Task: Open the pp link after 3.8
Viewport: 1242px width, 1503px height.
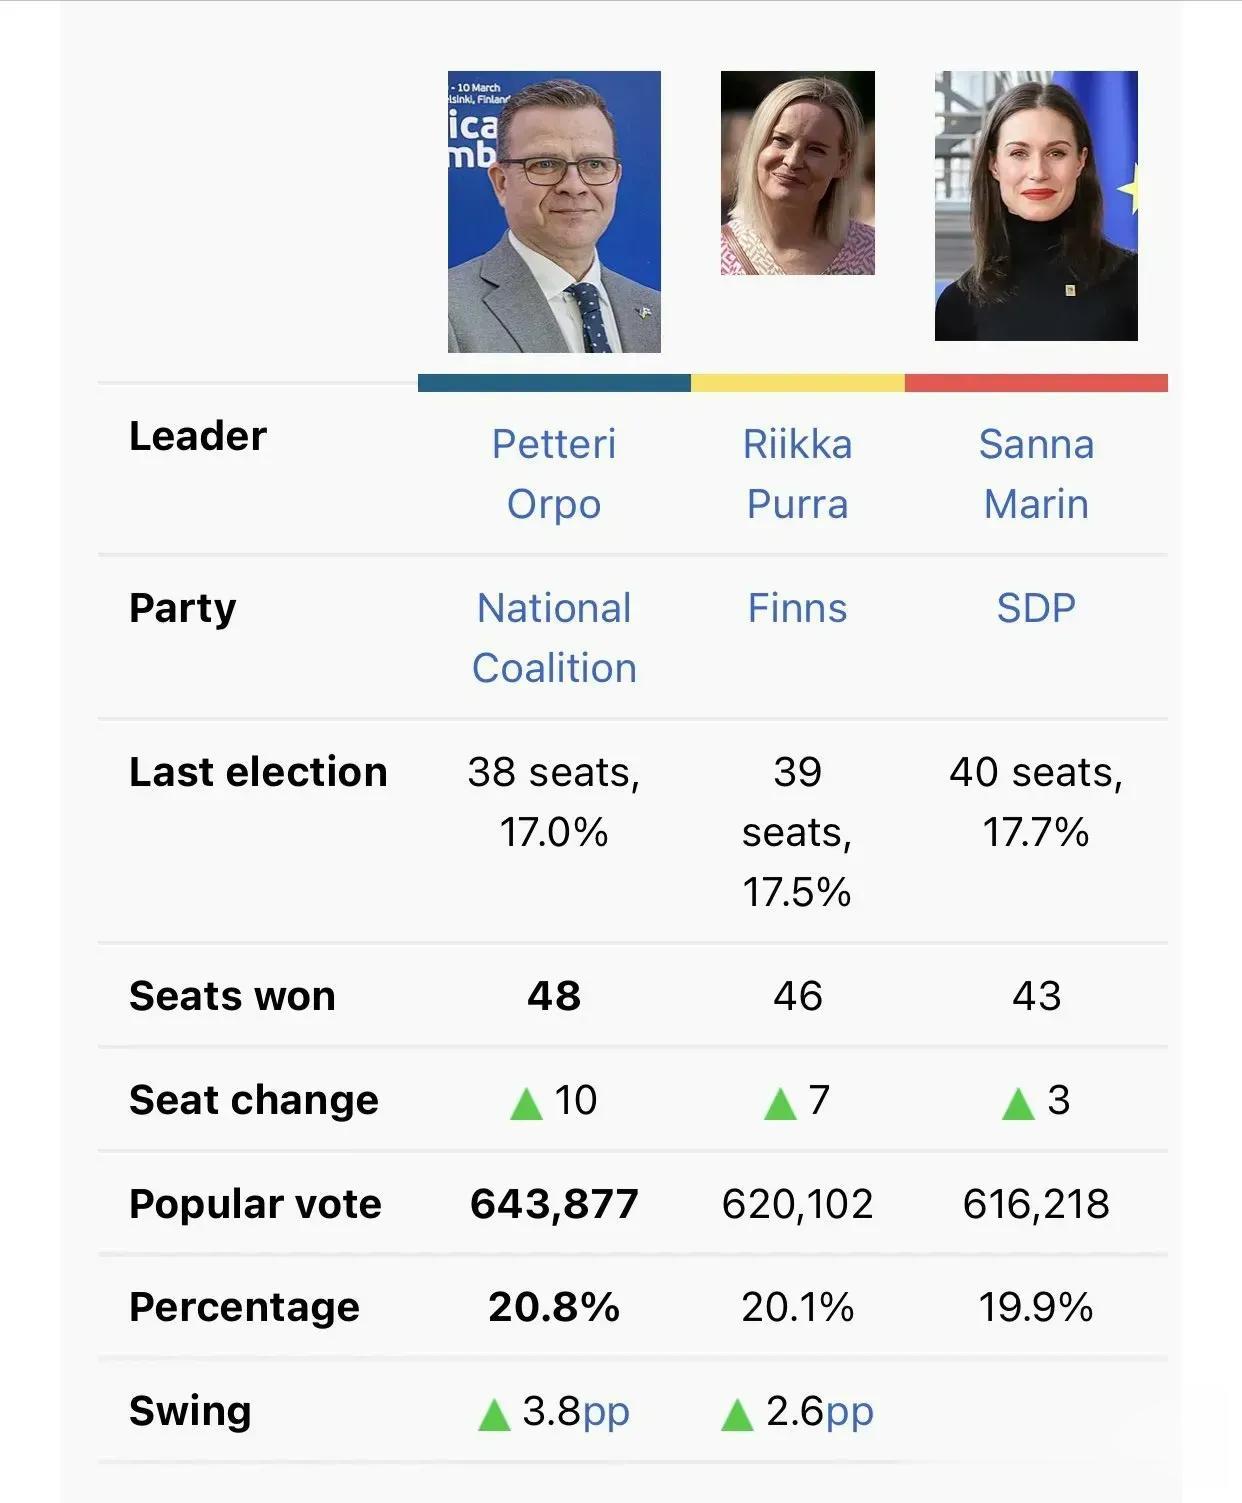Action: click(x=606, y=1413)
